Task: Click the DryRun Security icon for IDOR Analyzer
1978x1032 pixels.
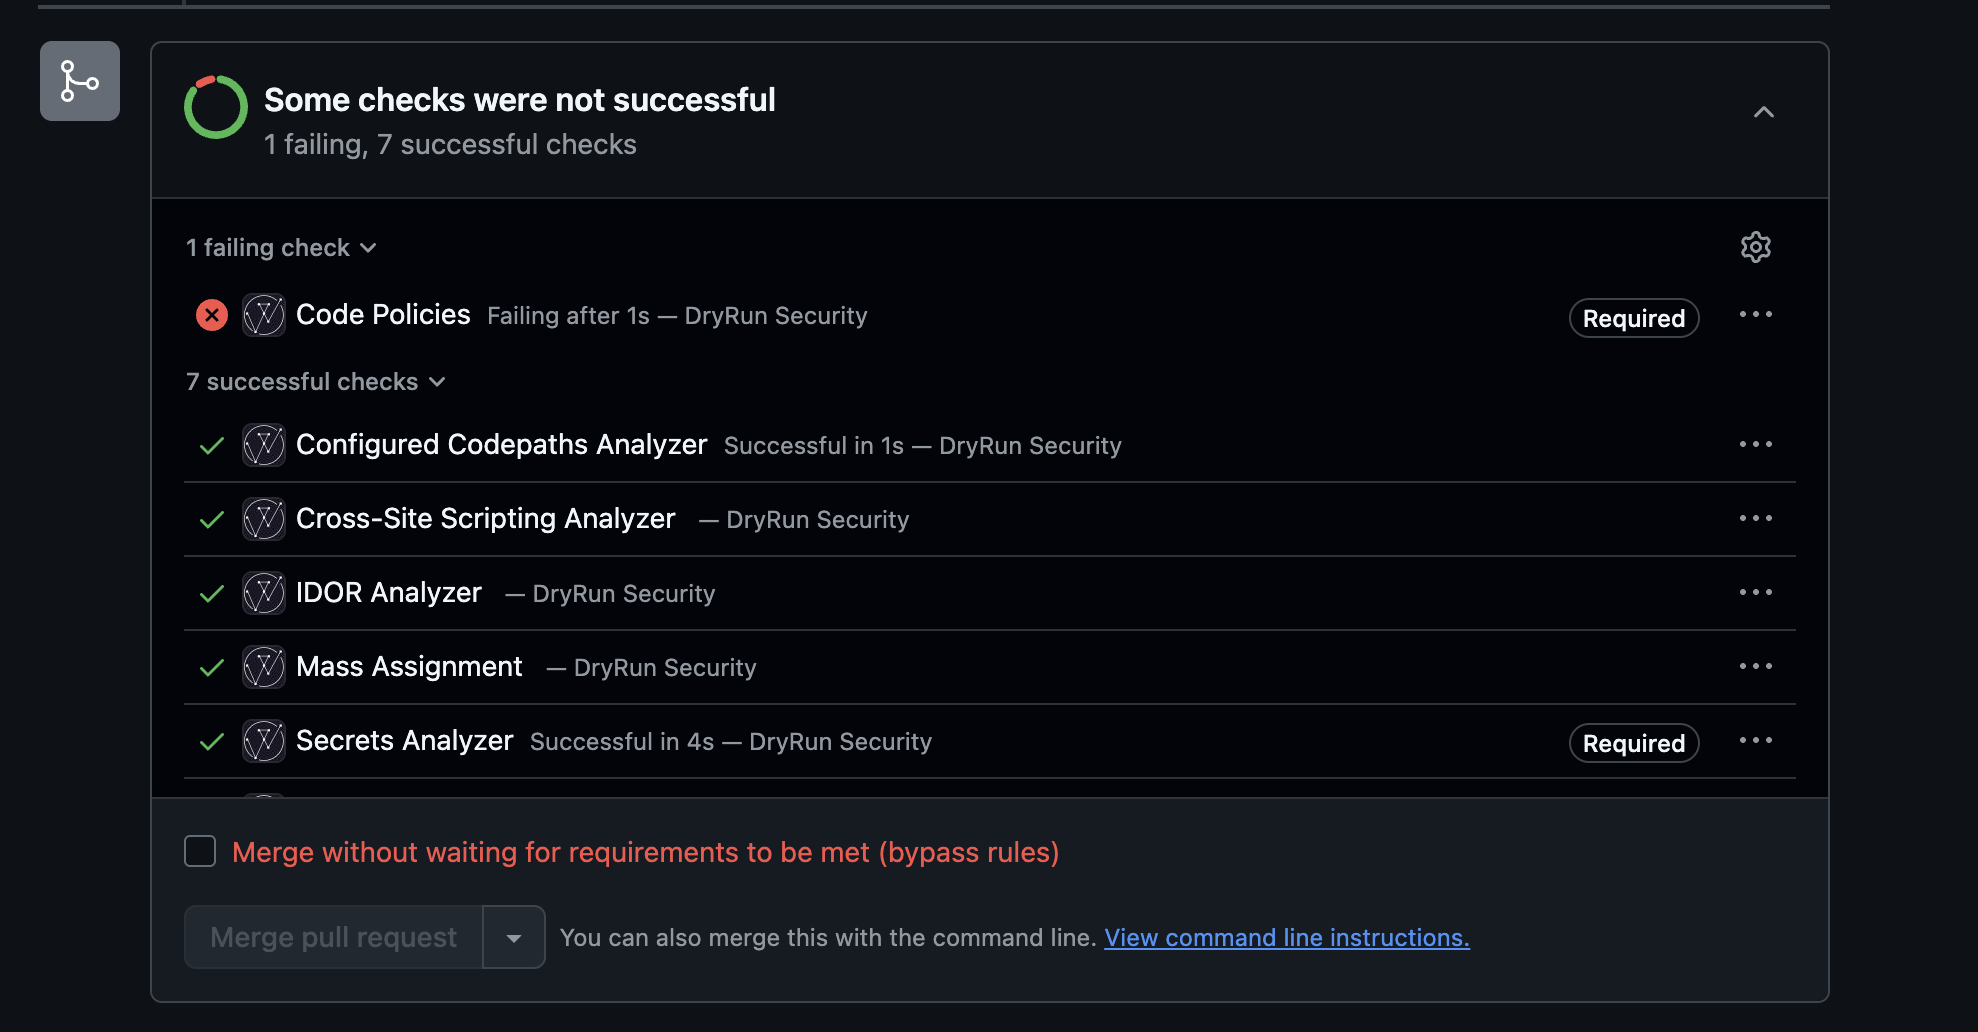Action: pos(263,593)
